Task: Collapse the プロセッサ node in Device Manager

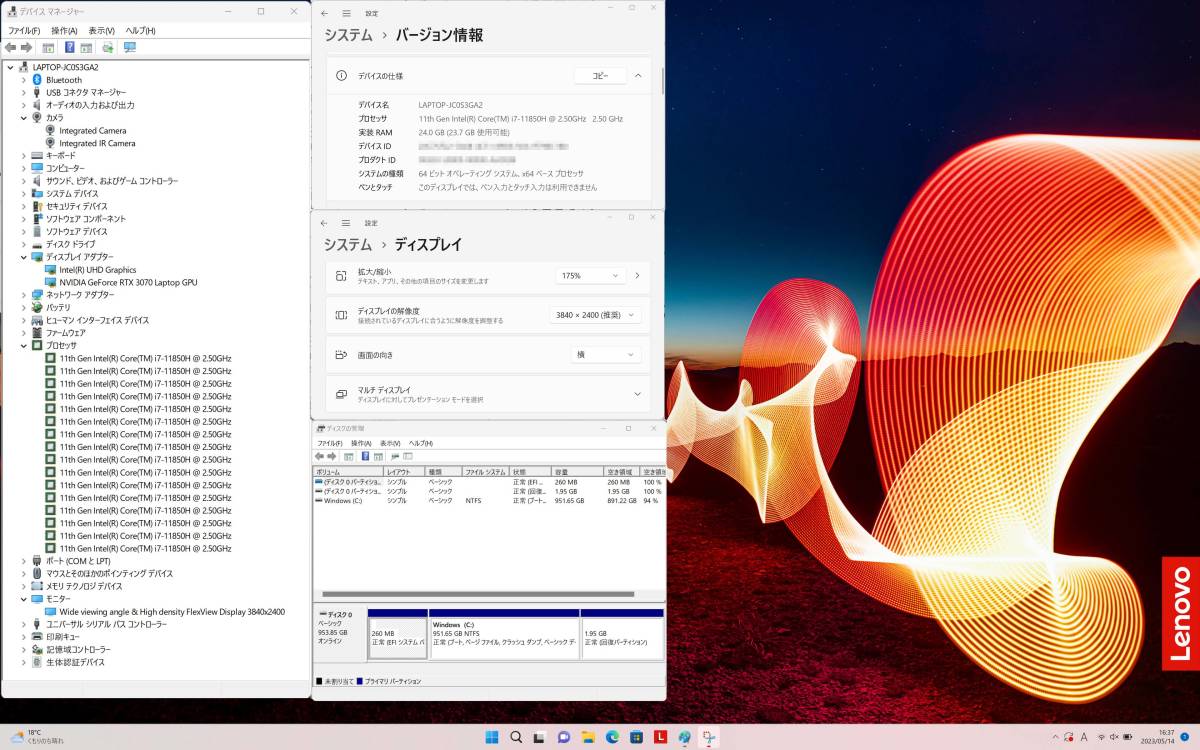Action: (x=22, y=345)
